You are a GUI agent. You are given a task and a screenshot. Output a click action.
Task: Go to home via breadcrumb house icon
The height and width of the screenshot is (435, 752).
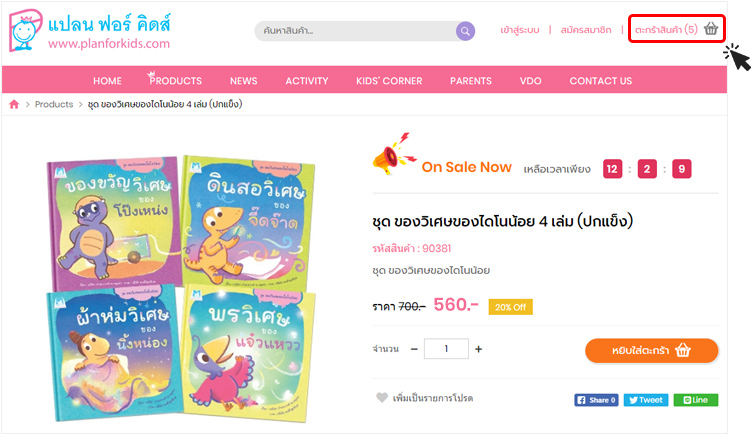pyautogui.click(x=14, y=105)
